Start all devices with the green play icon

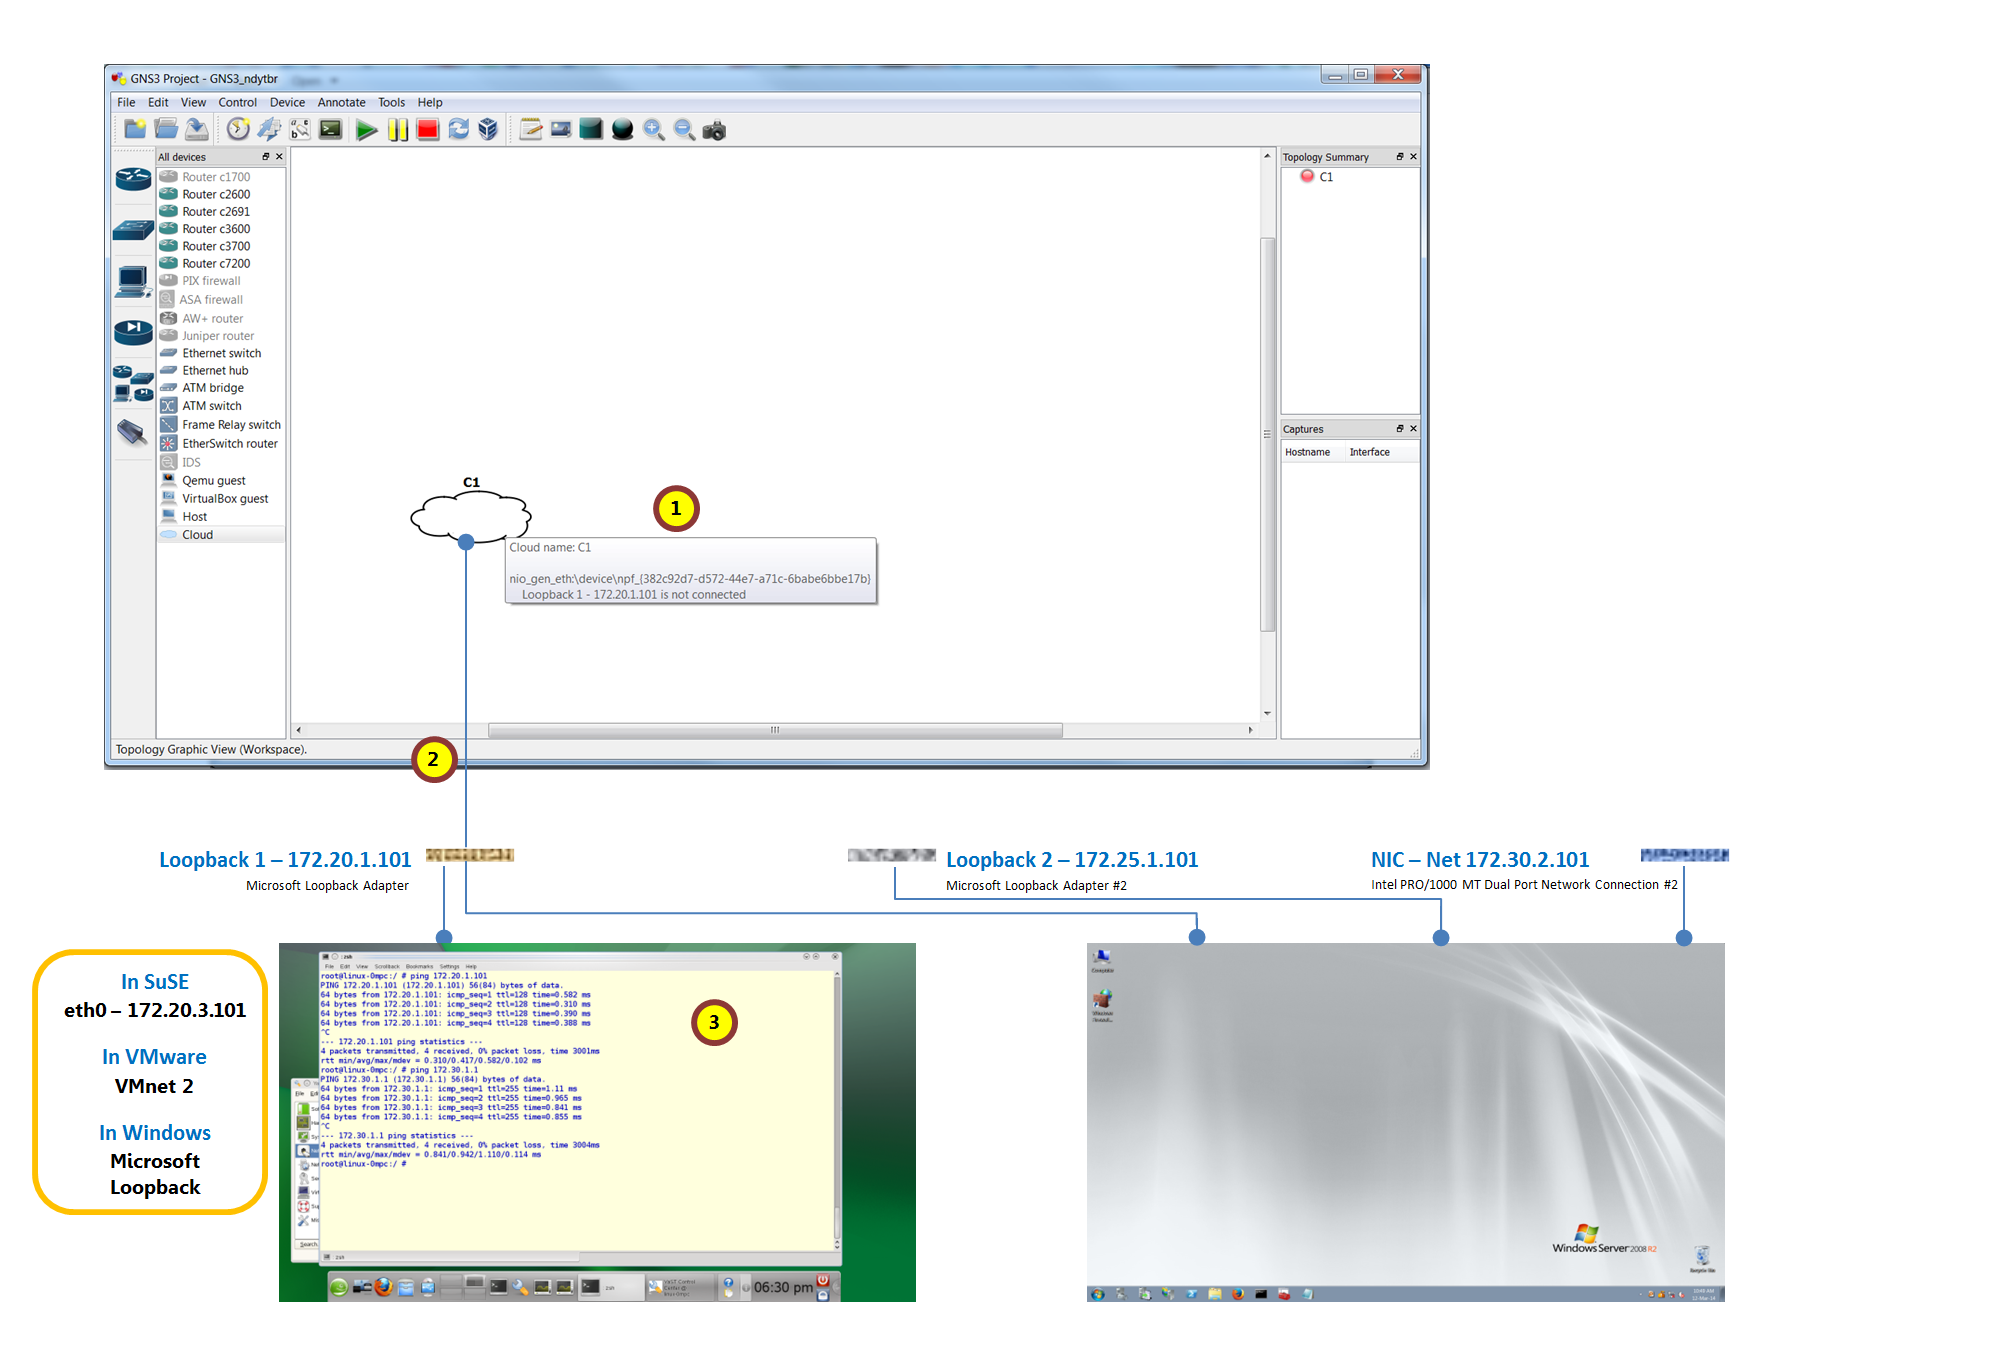point(366,129)
